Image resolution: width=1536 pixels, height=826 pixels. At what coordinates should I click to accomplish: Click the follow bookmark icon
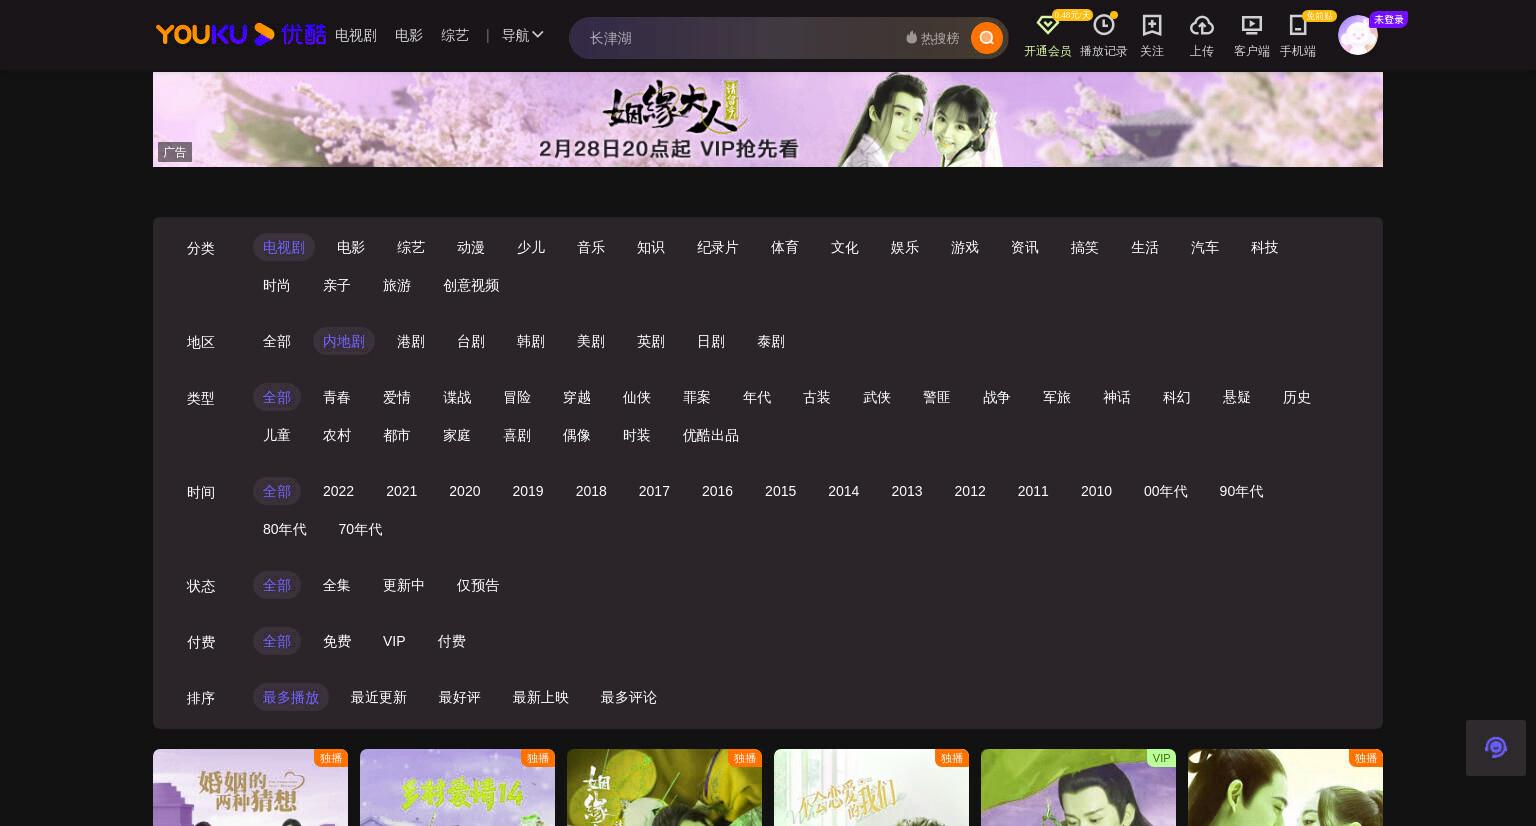pyautogui.click(x=1152, y=25)
